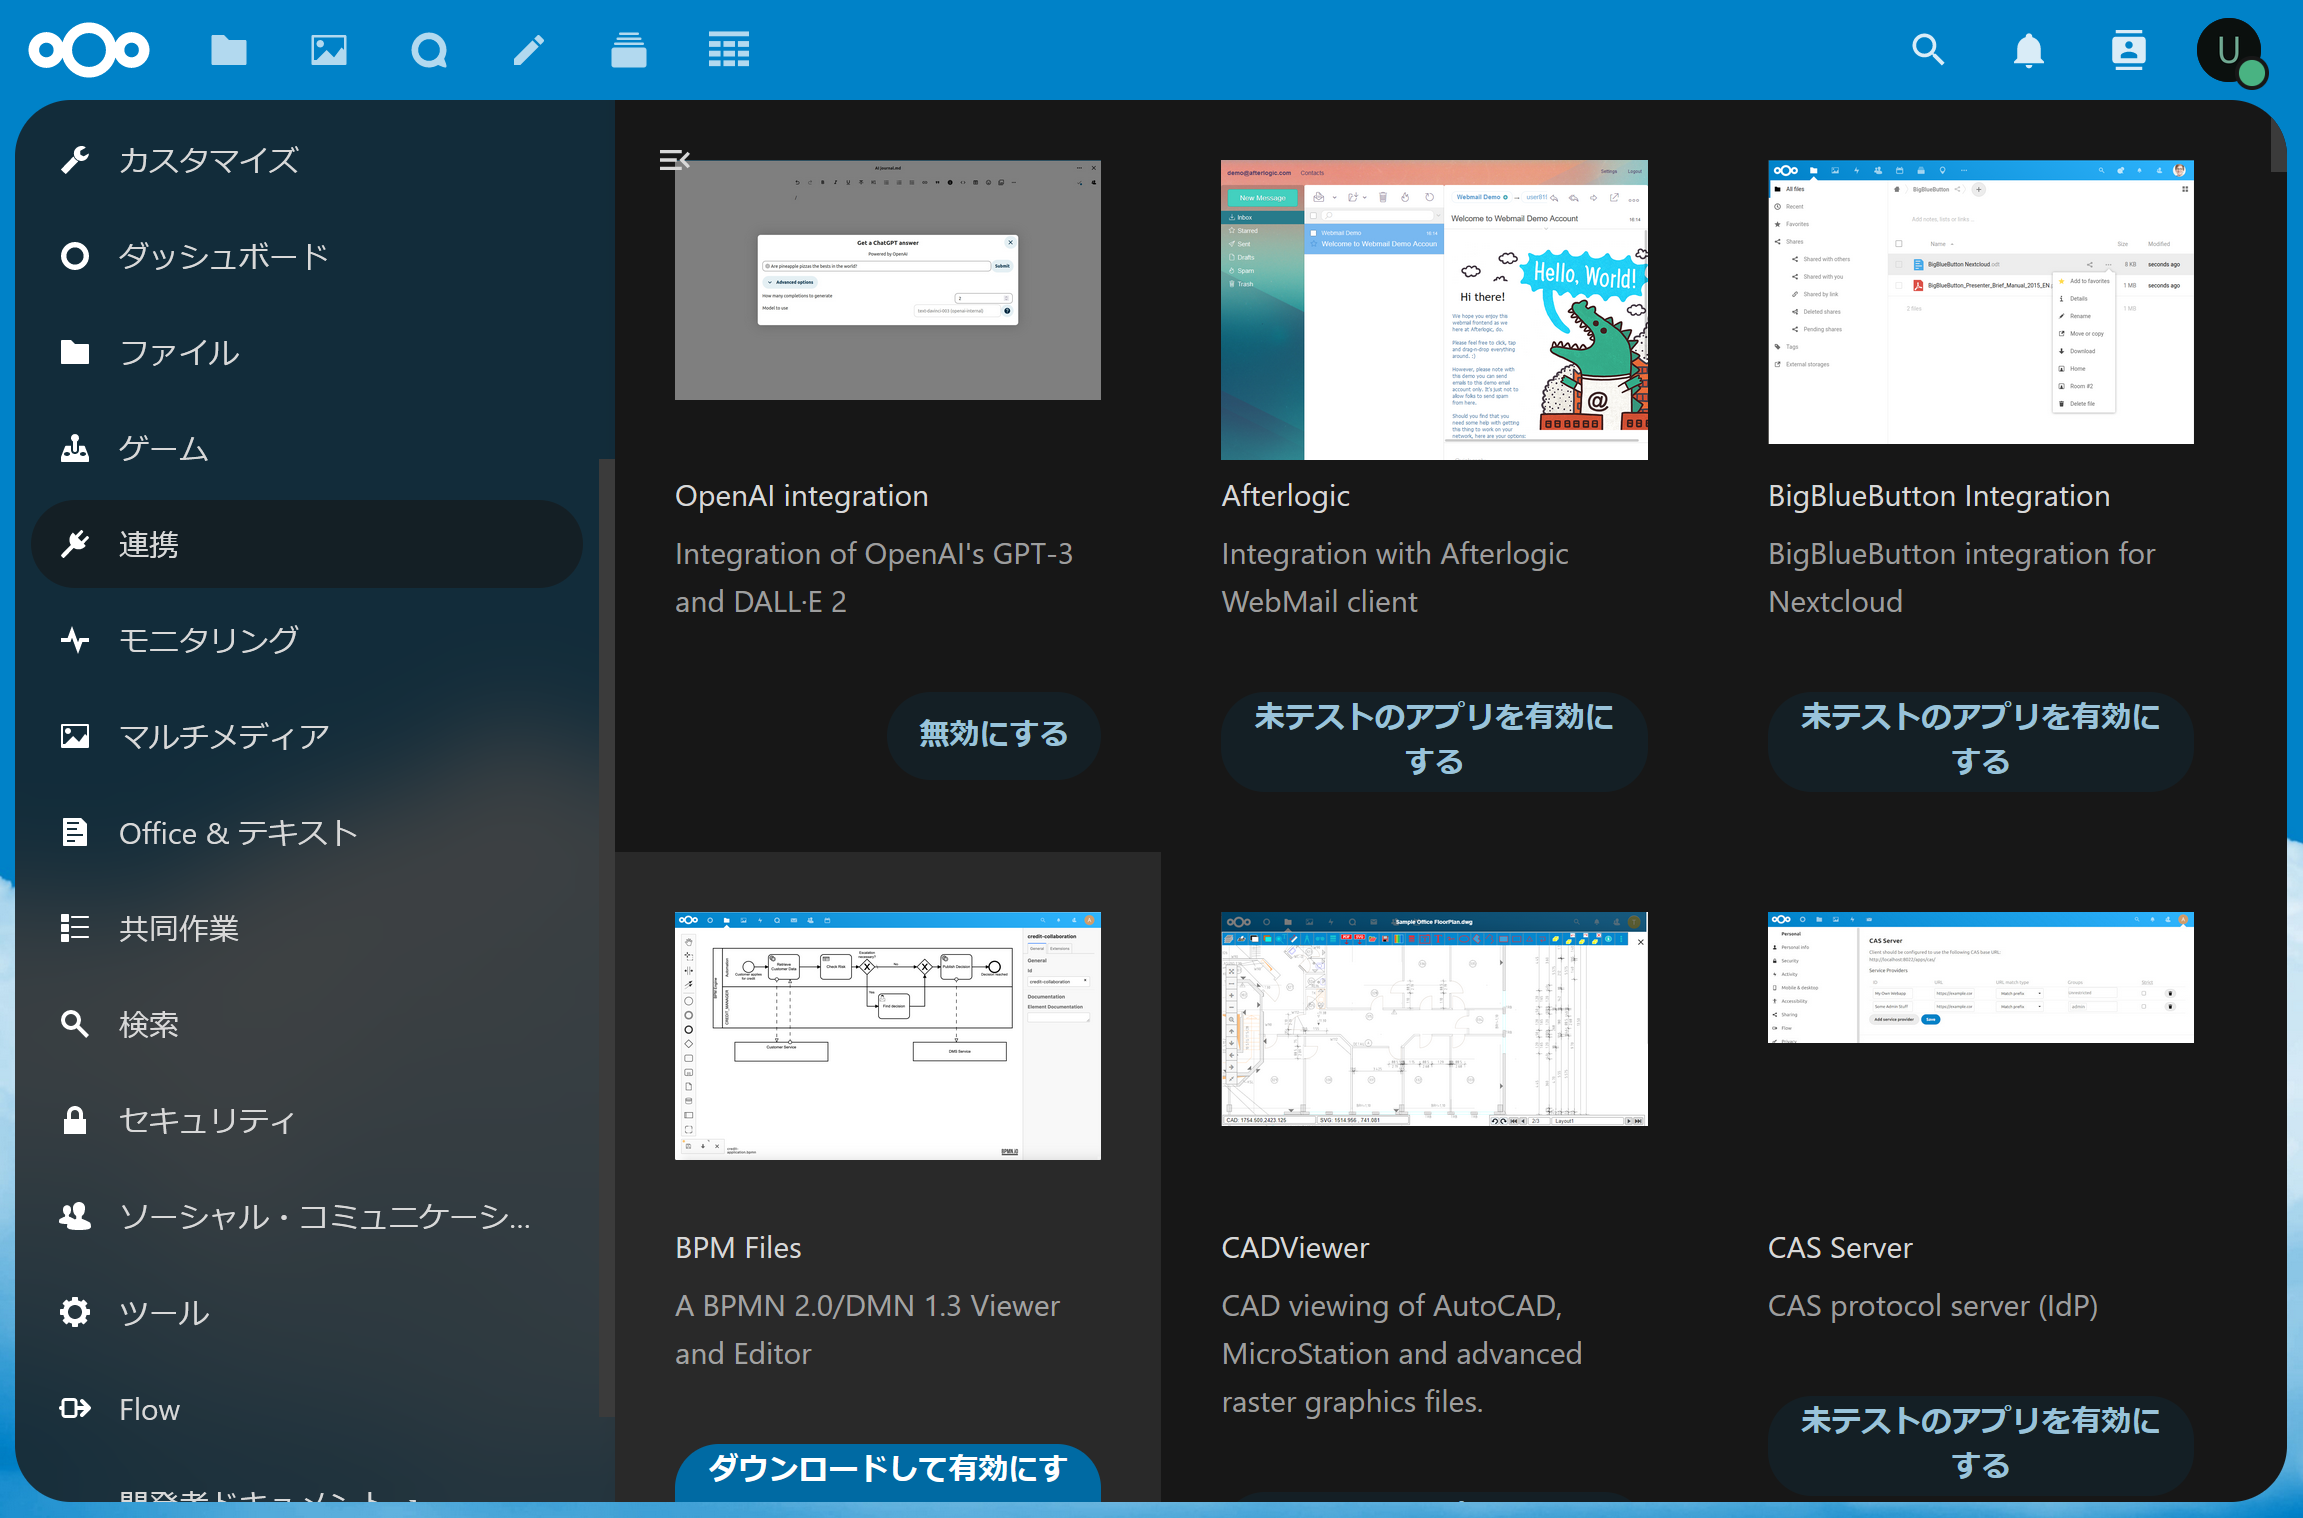The image size is (2303, 1518).
Task: Click the CAS Server title
Action: pos(1840,1248)
